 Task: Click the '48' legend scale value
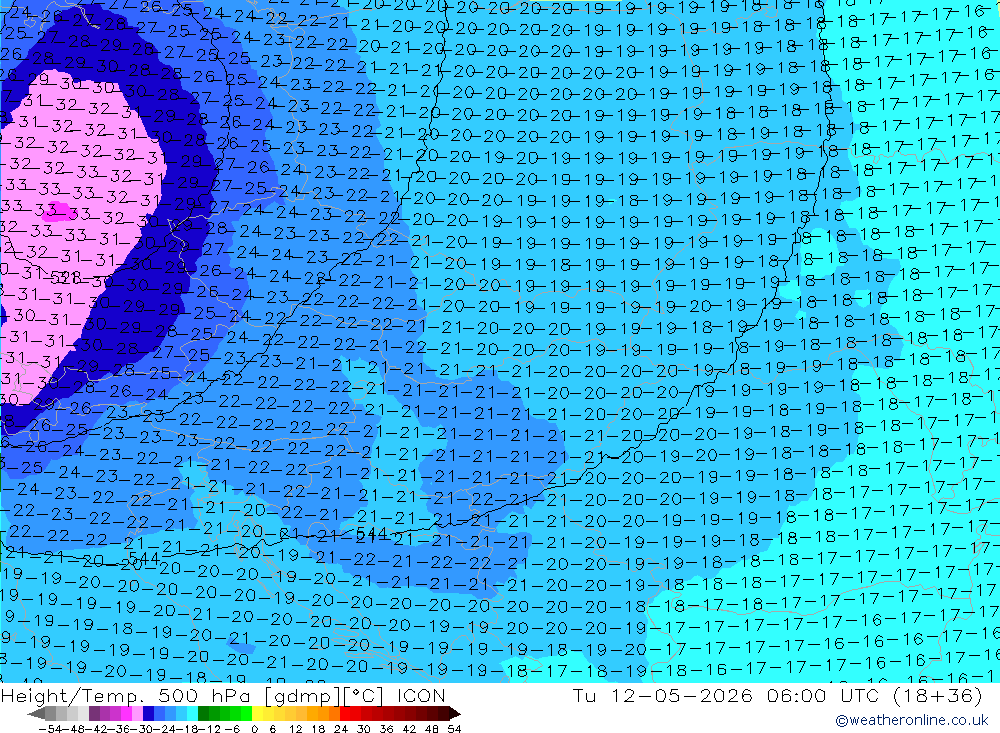pos(432,729)
